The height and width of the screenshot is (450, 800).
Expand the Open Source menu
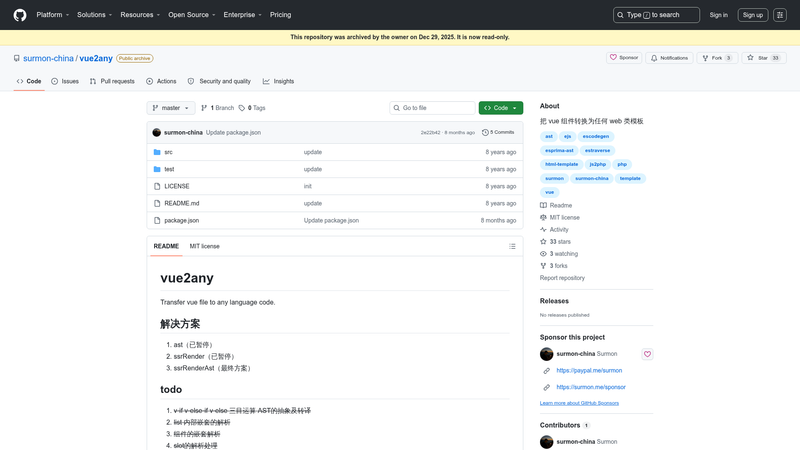[192, 15]
